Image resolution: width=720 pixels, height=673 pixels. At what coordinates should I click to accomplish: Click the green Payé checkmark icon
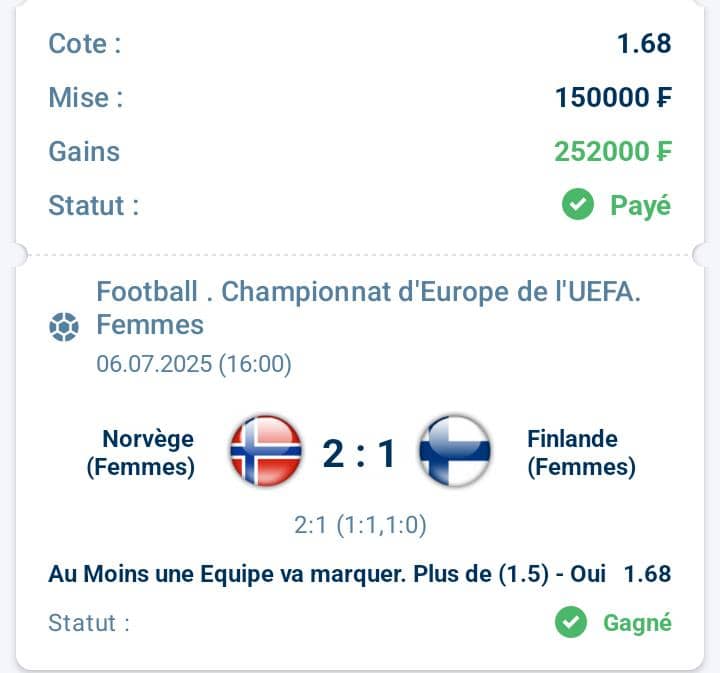coord(578,204)
